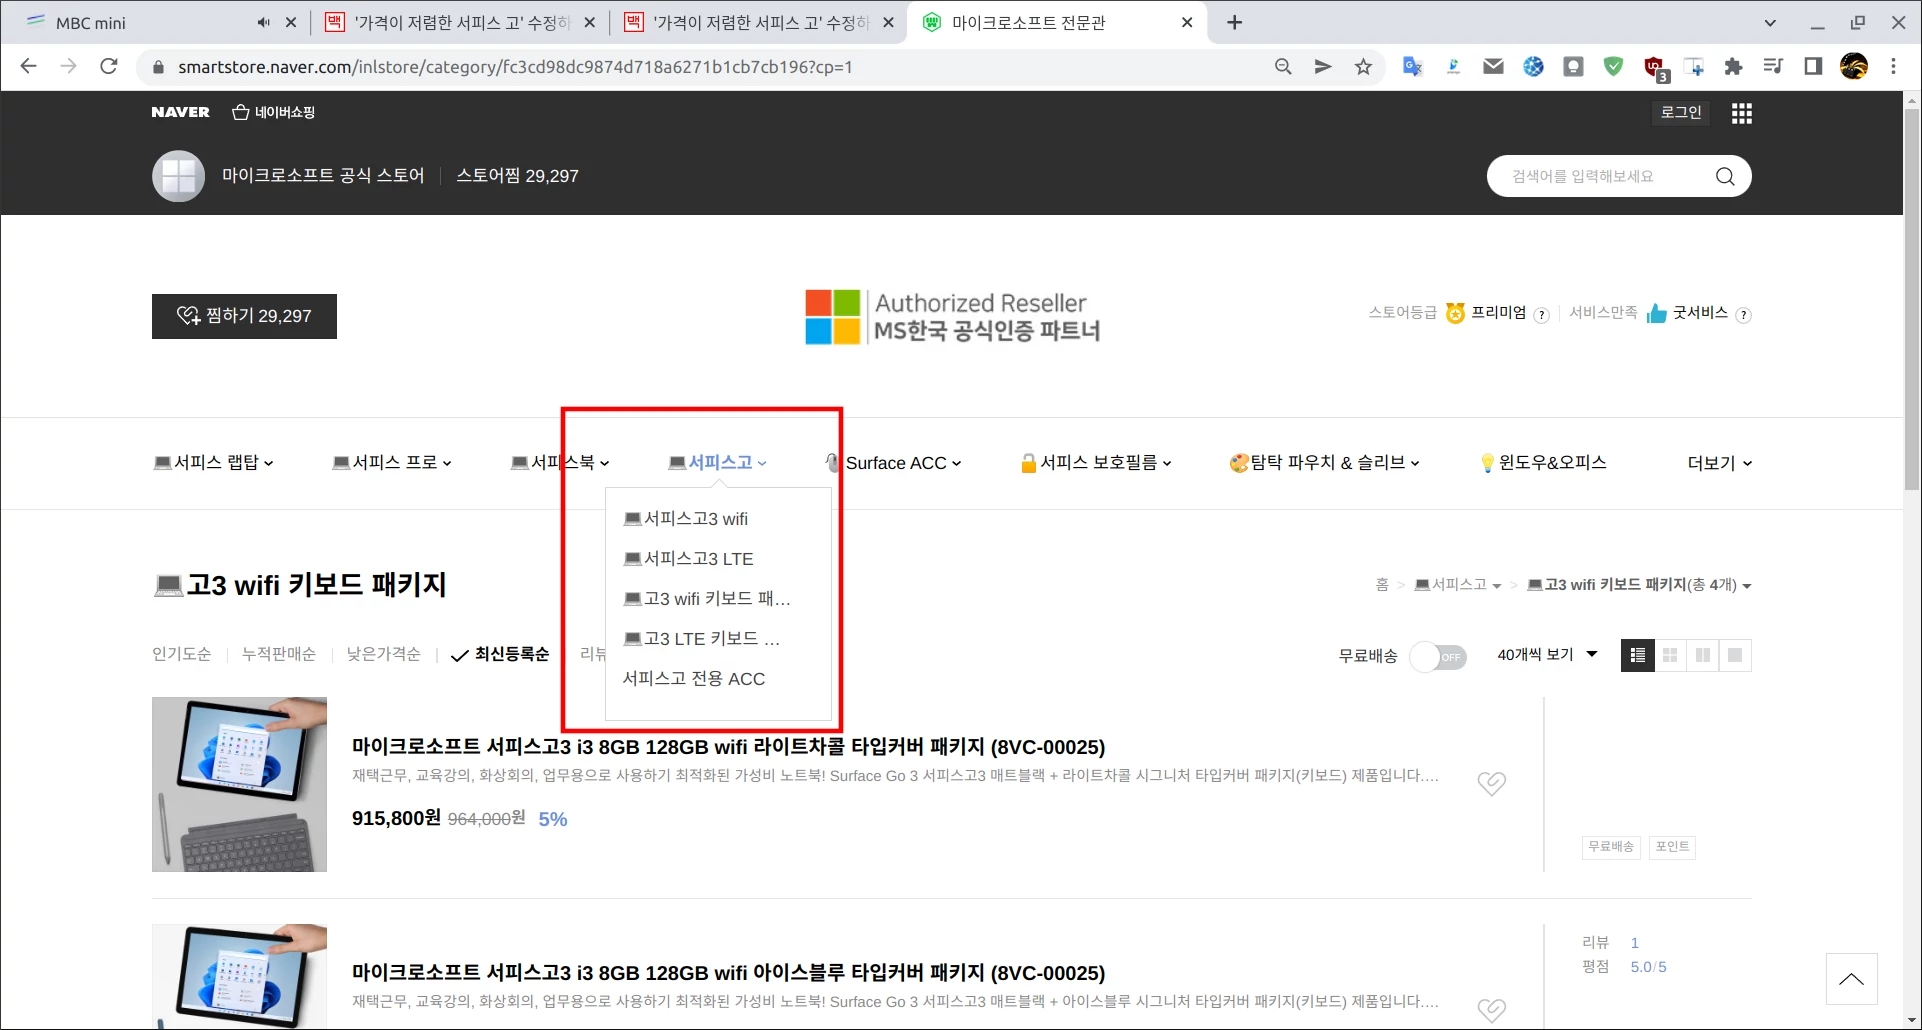Open the 아이스블루 타입커버 패키지 product title
The image size is (1922, 1030).
tap(728, 972)
